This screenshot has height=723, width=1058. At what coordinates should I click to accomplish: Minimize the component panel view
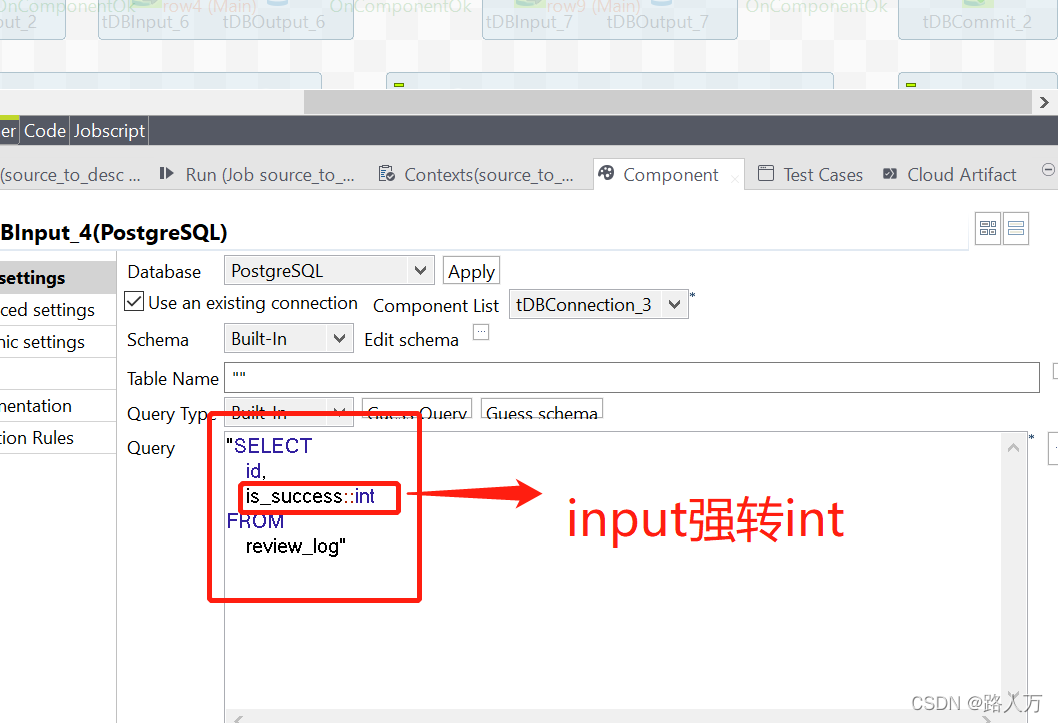click(x=1048, y=169)
